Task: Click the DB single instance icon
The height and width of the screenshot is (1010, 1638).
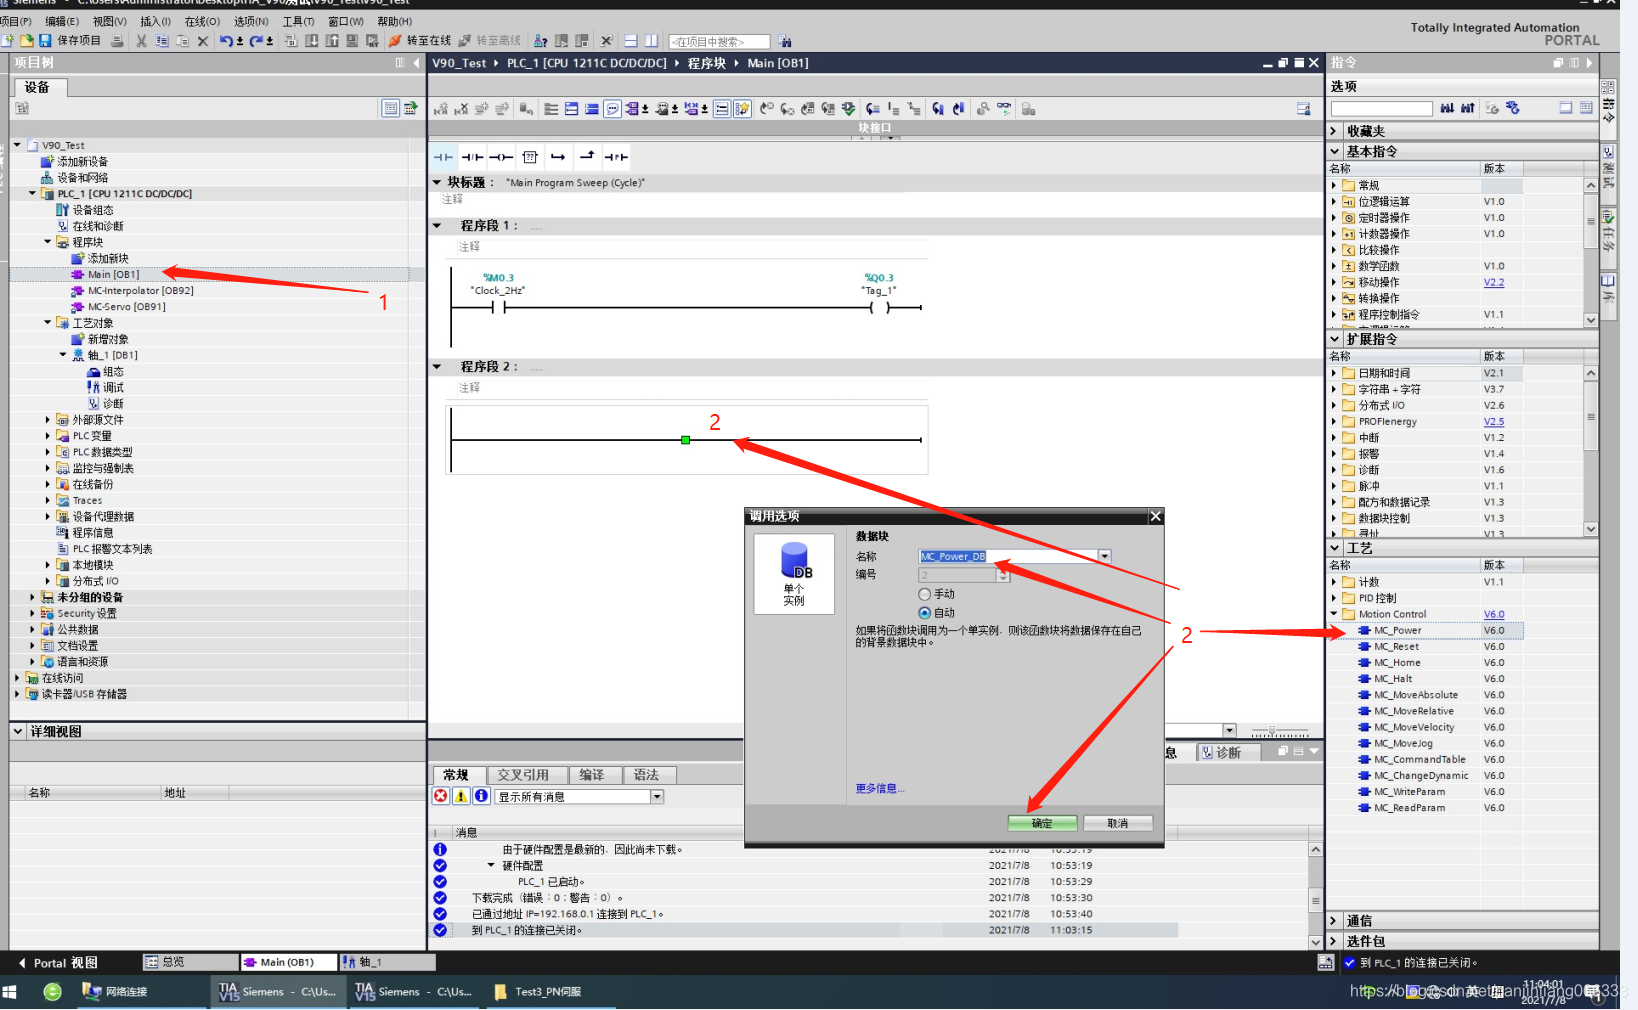Action: [x=794, y=573]
